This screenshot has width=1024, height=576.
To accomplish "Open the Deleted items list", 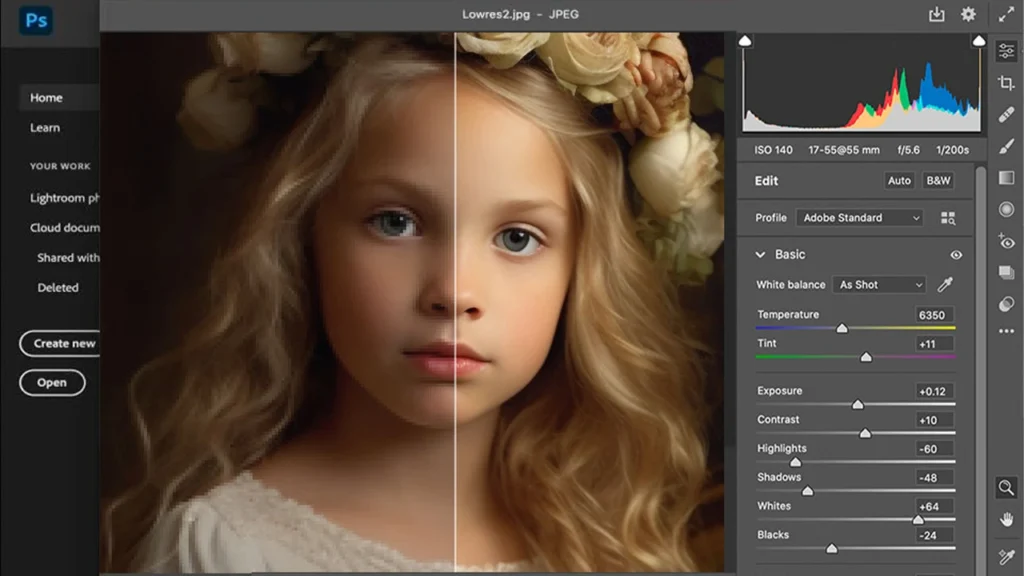I will pos(58,288).
